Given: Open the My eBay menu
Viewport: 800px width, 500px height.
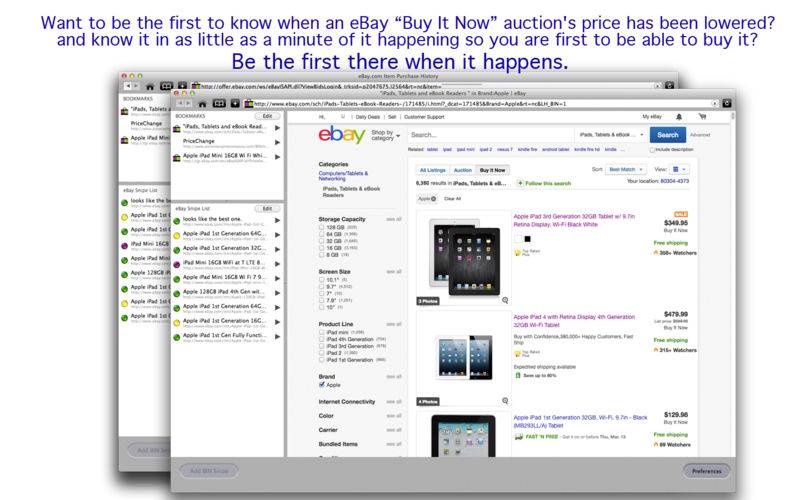Looking at the screenshot, I should click(652, 117).
